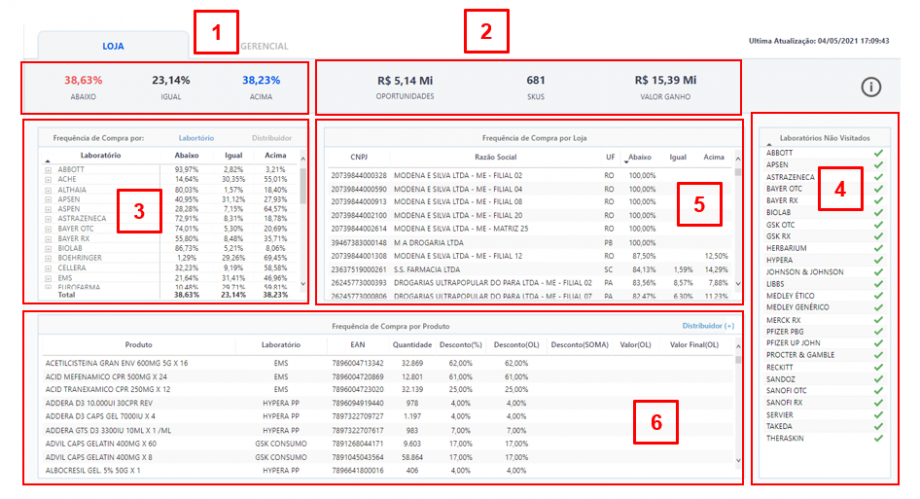Expand the ASTRAZENECA laboratory row
The image size is (920, 499).
[x=49, y=217]
